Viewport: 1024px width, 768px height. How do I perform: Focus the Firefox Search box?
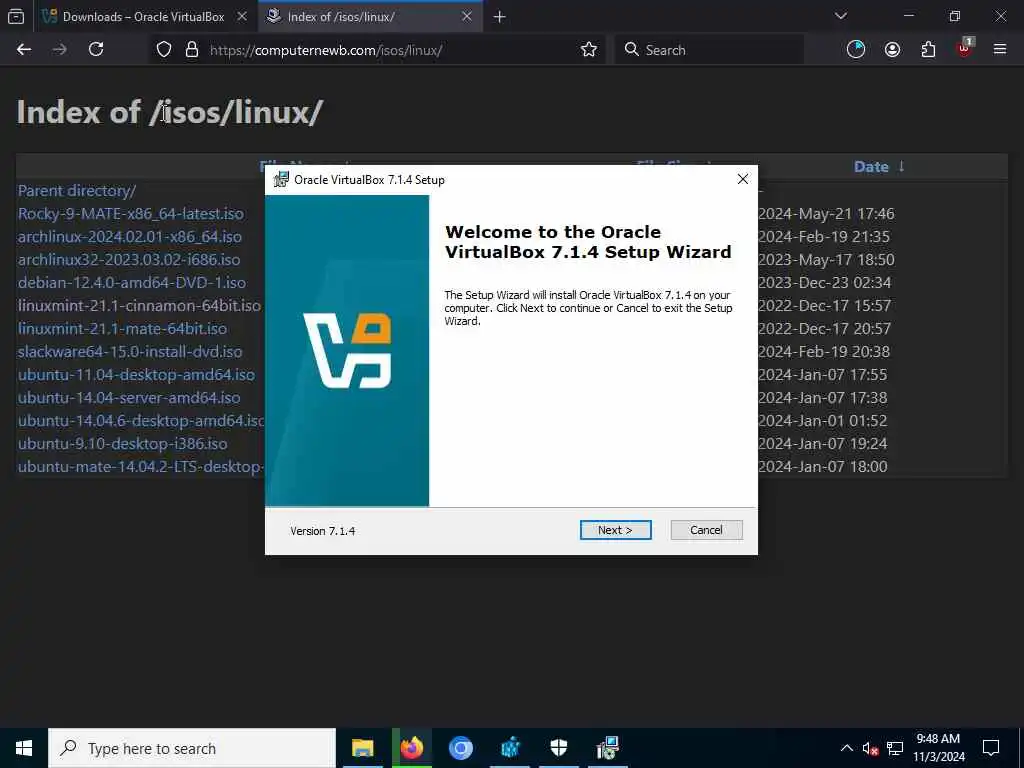[709, 50]
